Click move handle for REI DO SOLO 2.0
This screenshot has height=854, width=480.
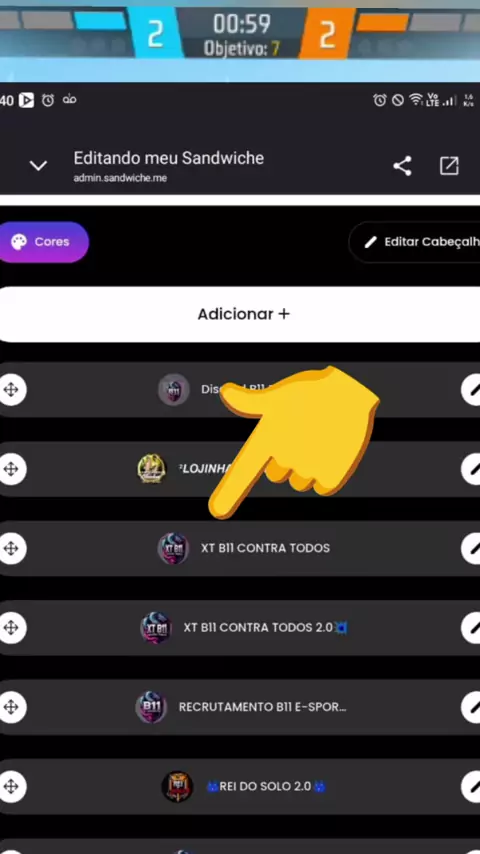[x=11, y=786]
